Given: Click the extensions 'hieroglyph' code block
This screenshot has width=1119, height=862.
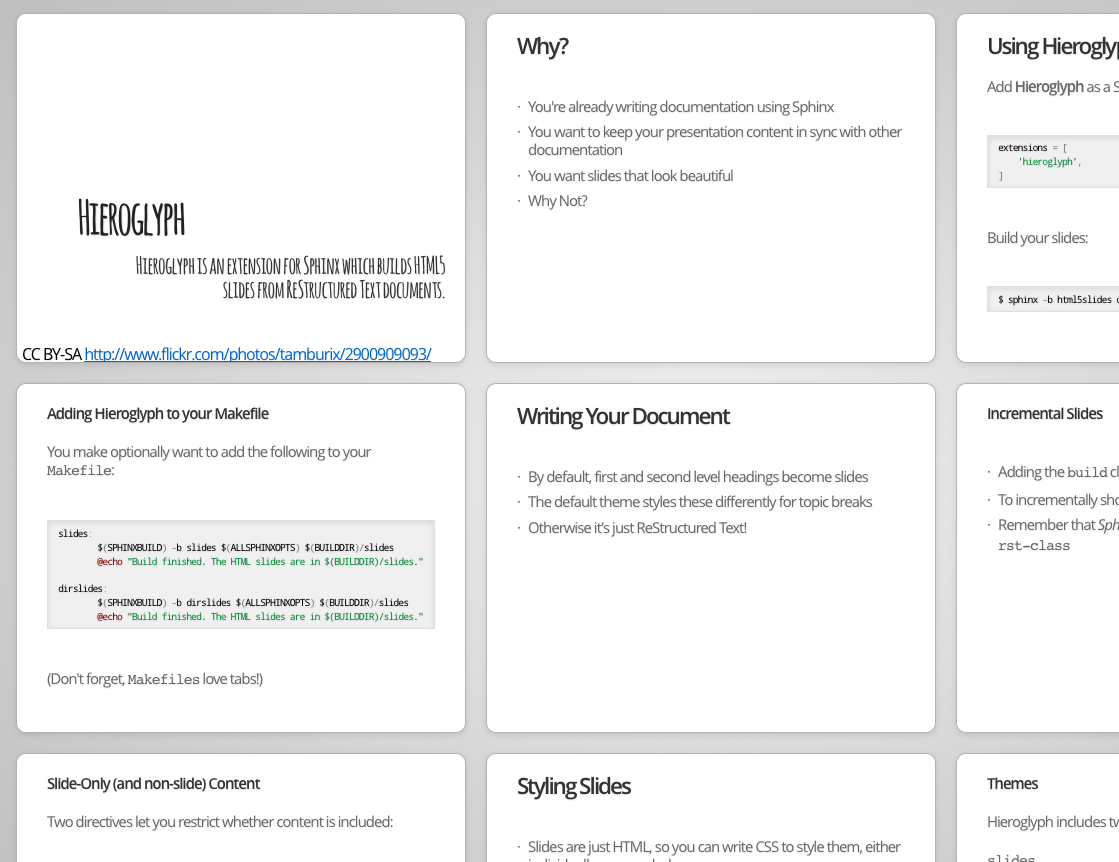Looking at the screenshot, I should click(1052, 161).
